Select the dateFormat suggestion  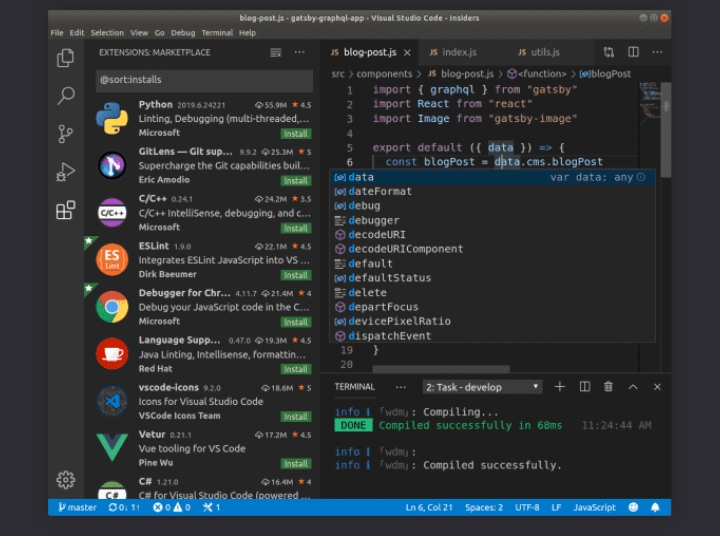492,192
